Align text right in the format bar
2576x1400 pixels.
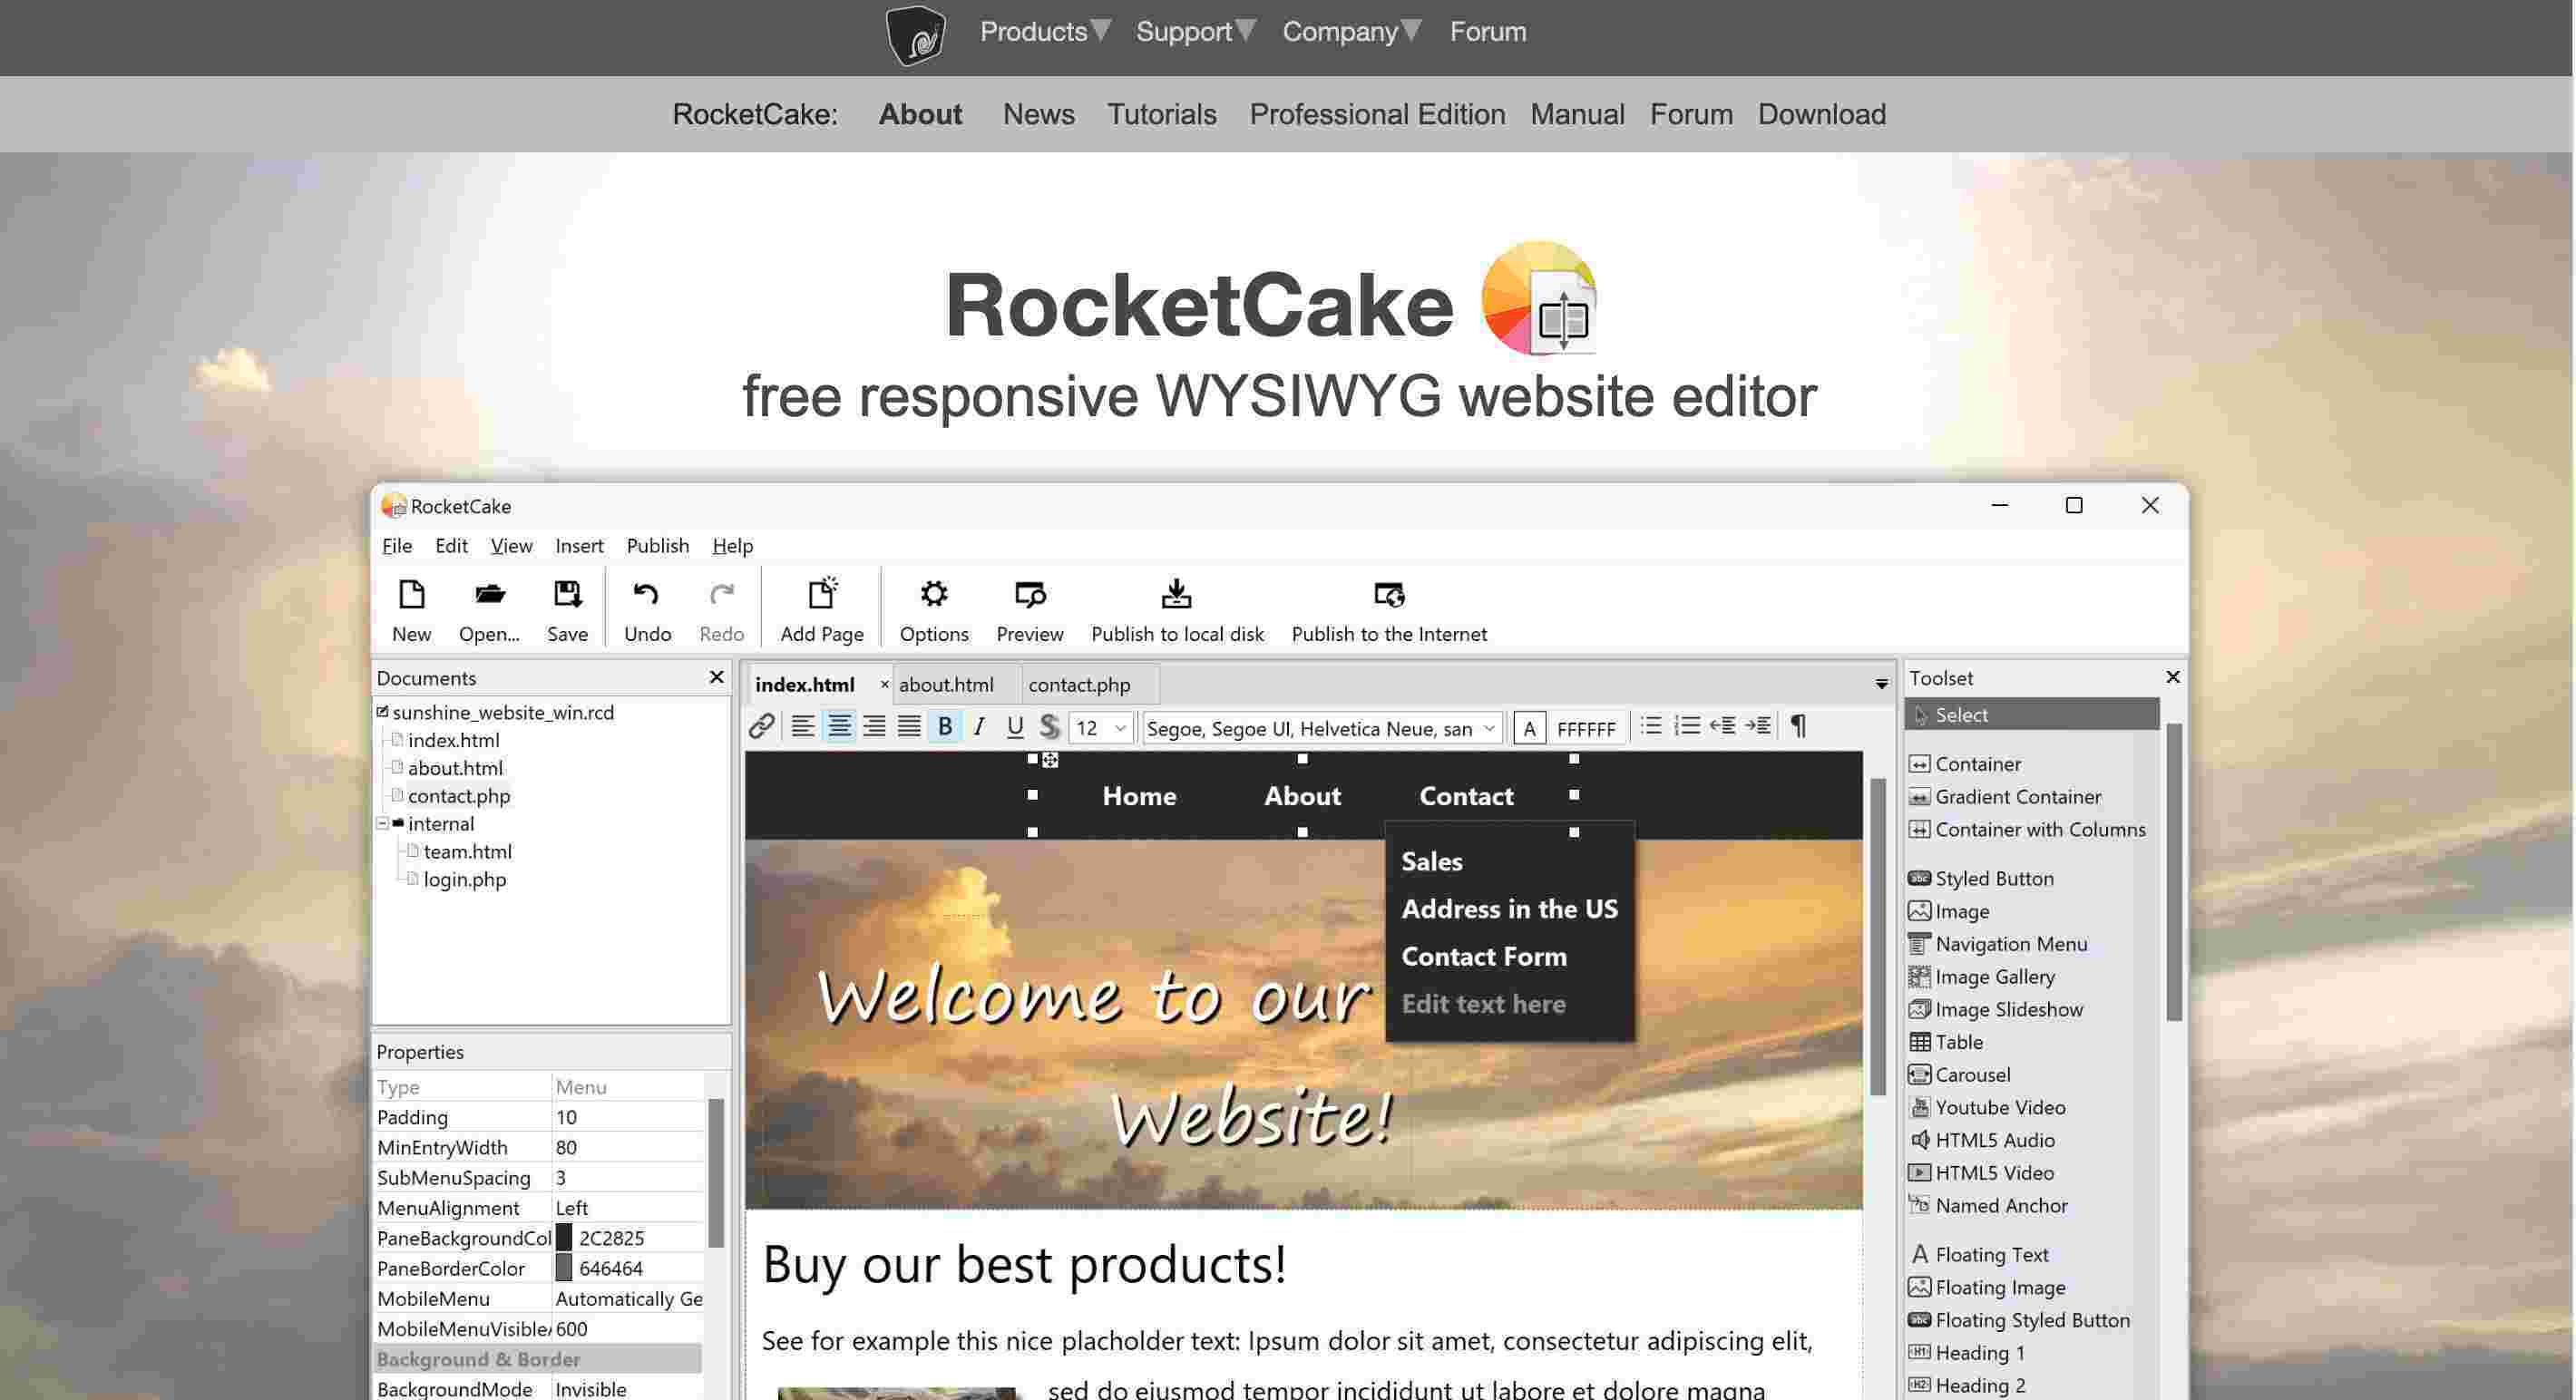pos(874,726)
